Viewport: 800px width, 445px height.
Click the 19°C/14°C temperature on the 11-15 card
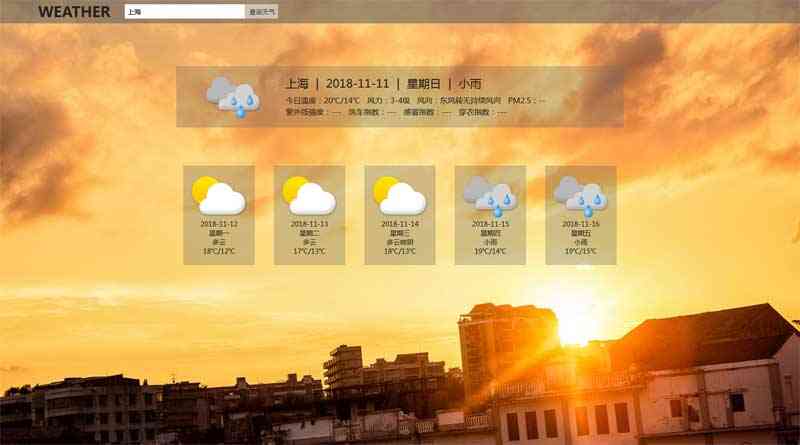point(490,251)
